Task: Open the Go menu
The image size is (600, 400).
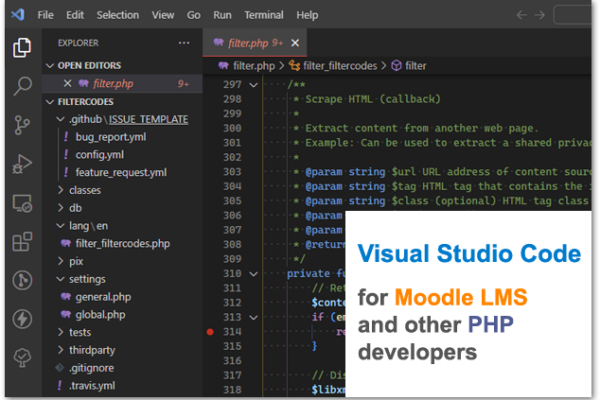Action: point(194,15)
